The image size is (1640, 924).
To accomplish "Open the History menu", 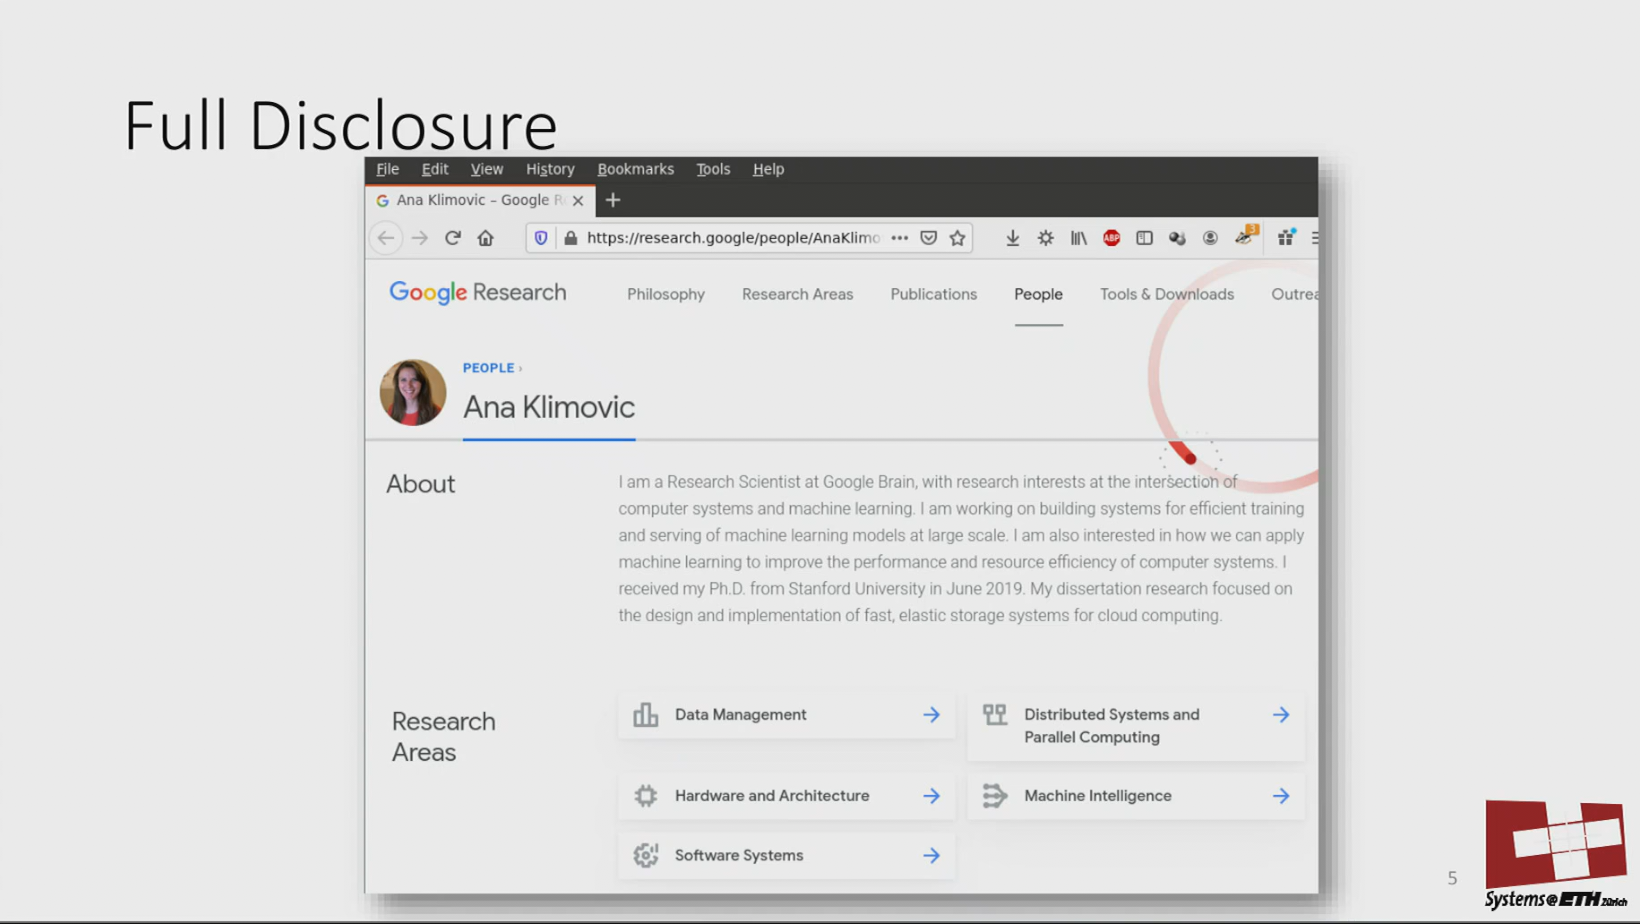I will [x=550, y=169].
